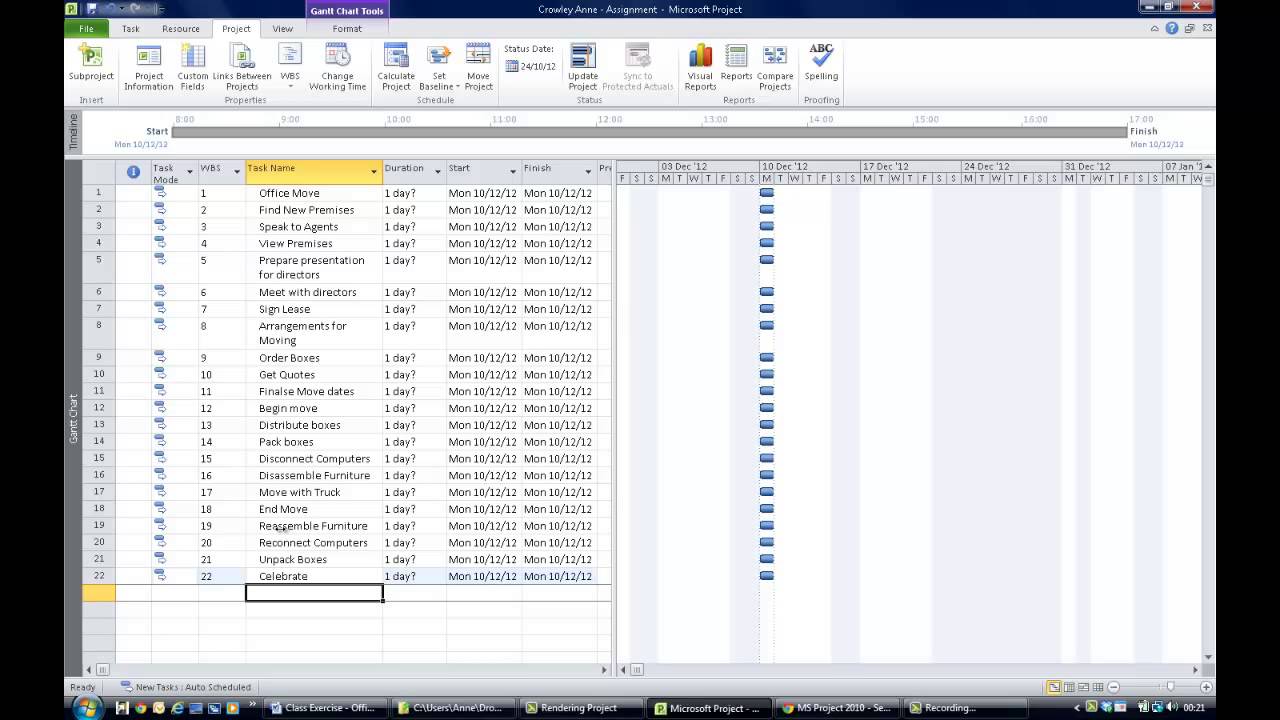Open WBS column header filter arrow
Viewport: 1280px width, 720px height.
pos(237,172)
